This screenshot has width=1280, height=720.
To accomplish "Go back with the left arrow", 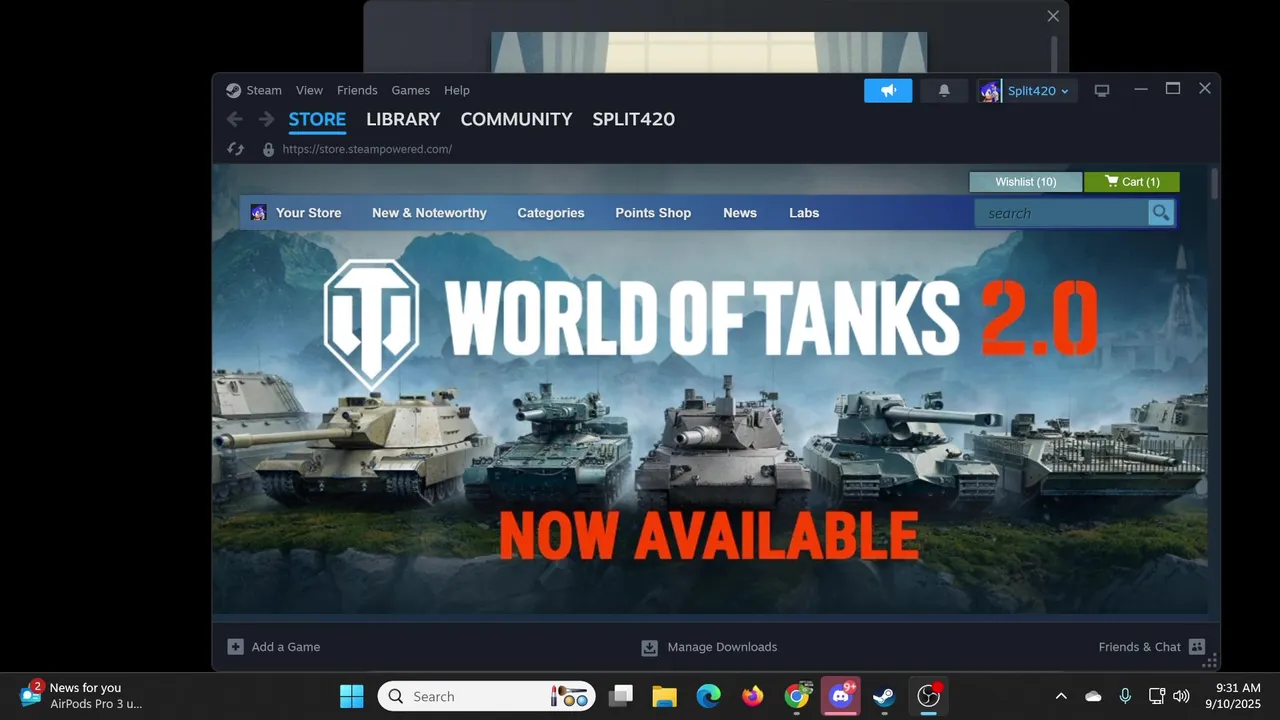I will [x=235, y=119].
